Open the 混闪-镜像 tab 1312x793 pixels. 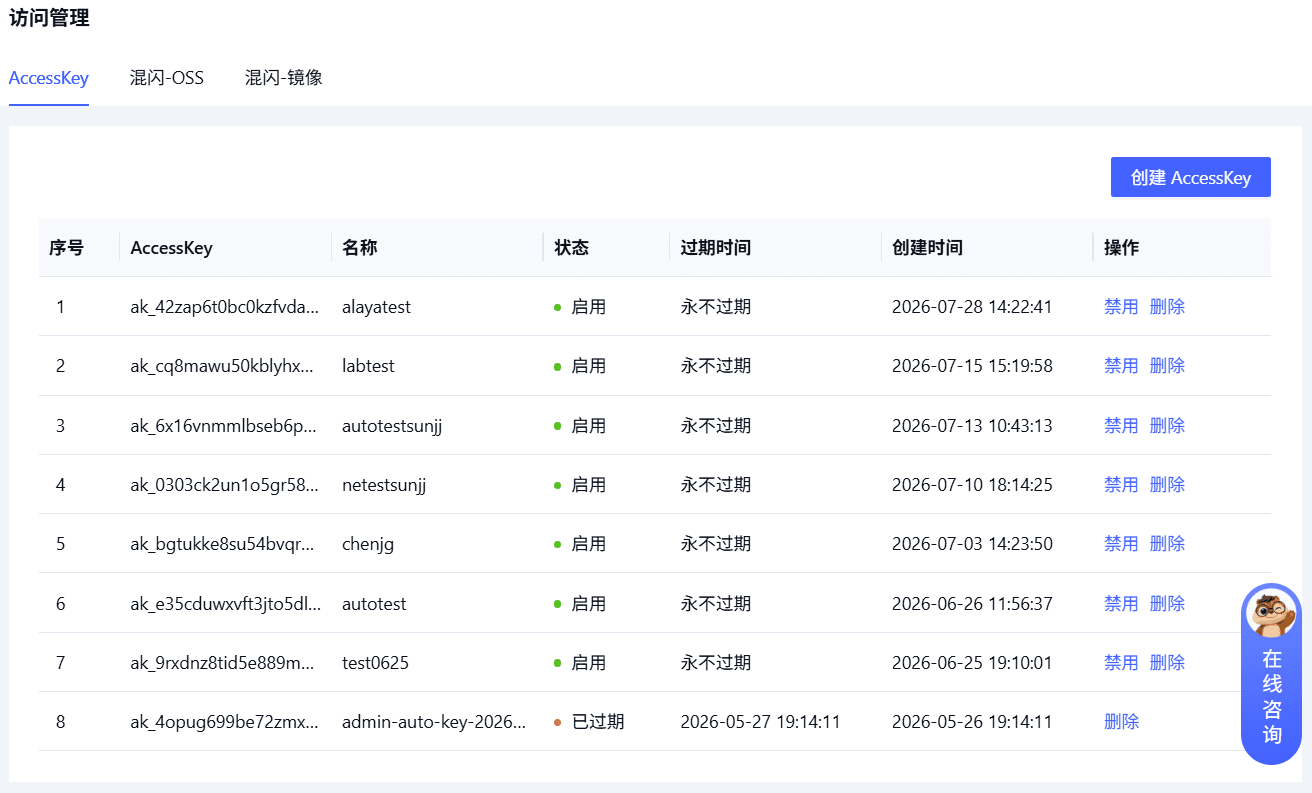pos(284,78)
